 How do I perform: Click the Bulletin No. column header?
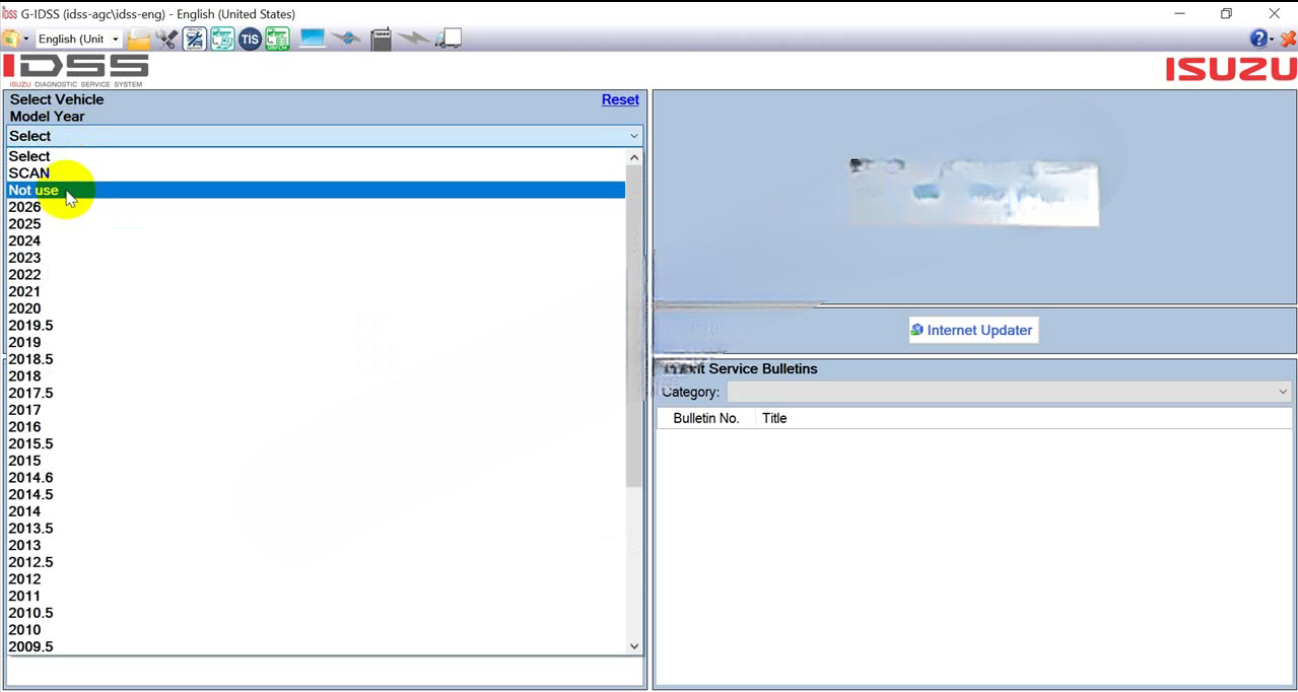tap(706, 418)
